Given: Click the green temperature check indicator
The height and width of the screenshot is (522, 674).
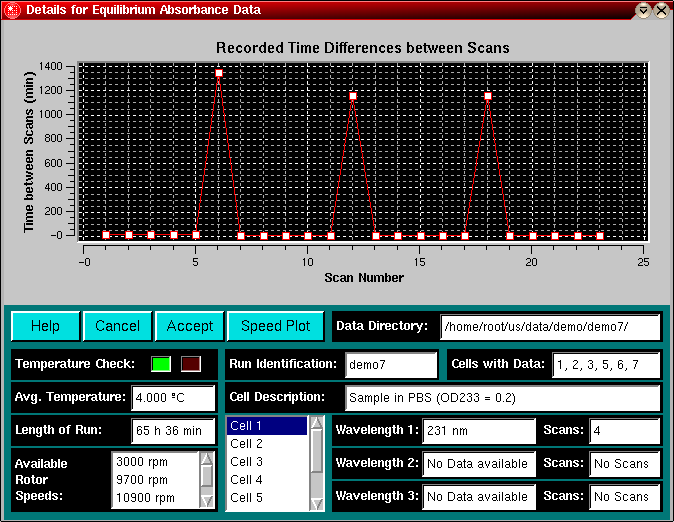Looking at the screenshot, I should click(x=161, y=364).
